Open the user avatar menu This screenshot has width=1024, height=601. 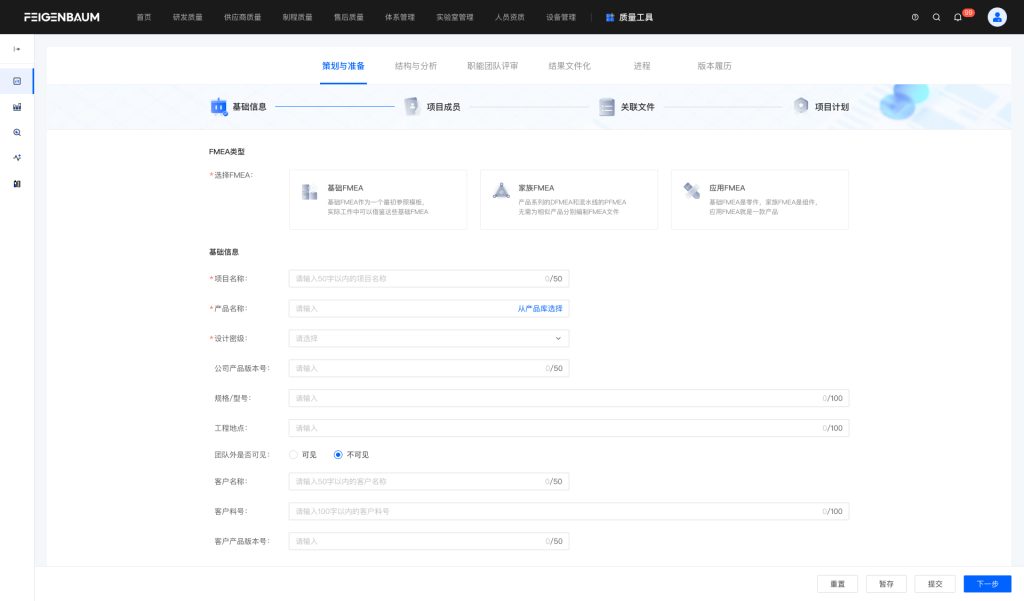997,17
